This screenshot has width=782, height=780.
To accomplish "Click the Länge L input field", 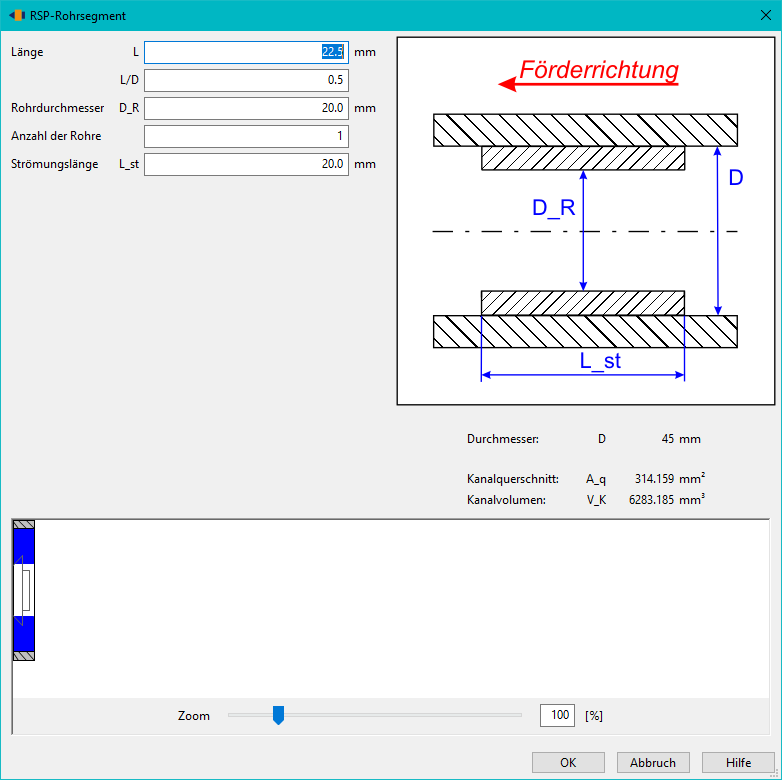I will tap(246, 52).
